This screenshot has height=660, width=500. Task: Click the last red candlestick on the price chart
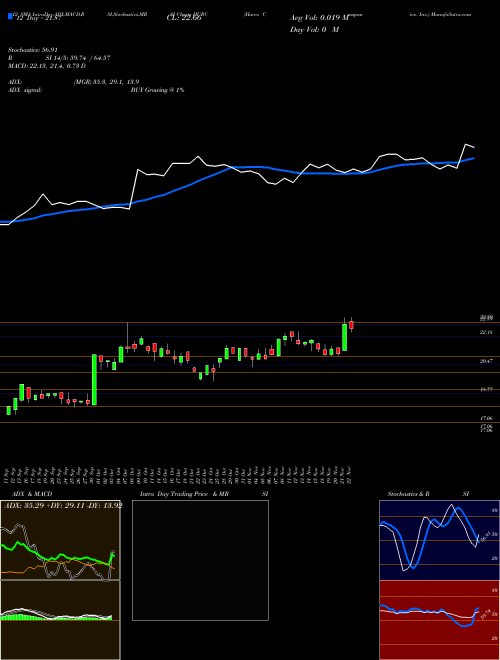click(x=351, y=325)
